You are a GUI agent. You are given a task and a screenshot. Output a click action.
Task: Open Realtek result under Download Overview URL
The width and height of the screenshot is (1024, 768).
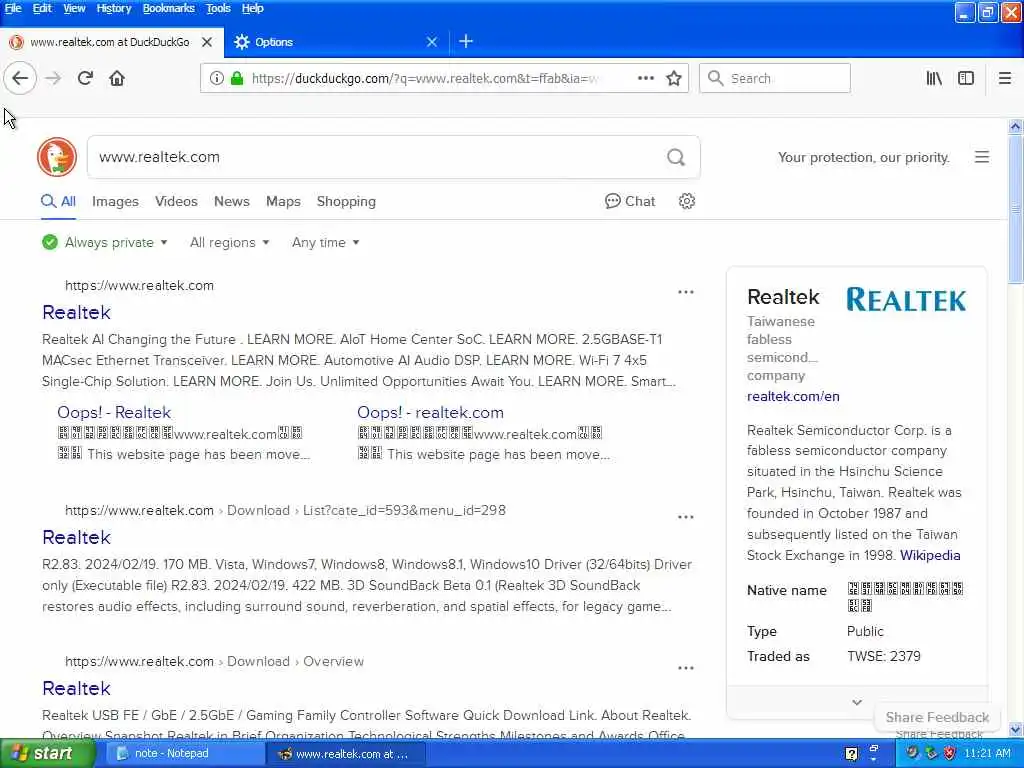[76, 688]
